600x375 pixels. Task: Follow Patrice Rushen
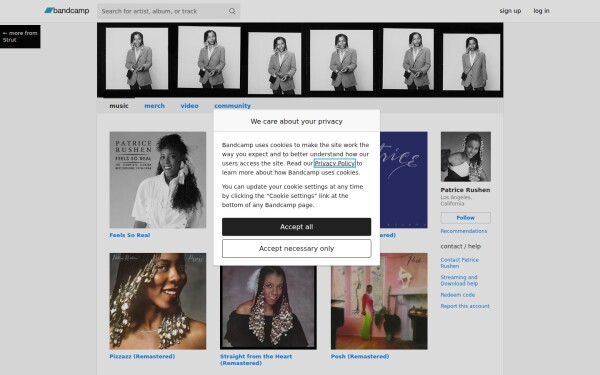point(466,218)
